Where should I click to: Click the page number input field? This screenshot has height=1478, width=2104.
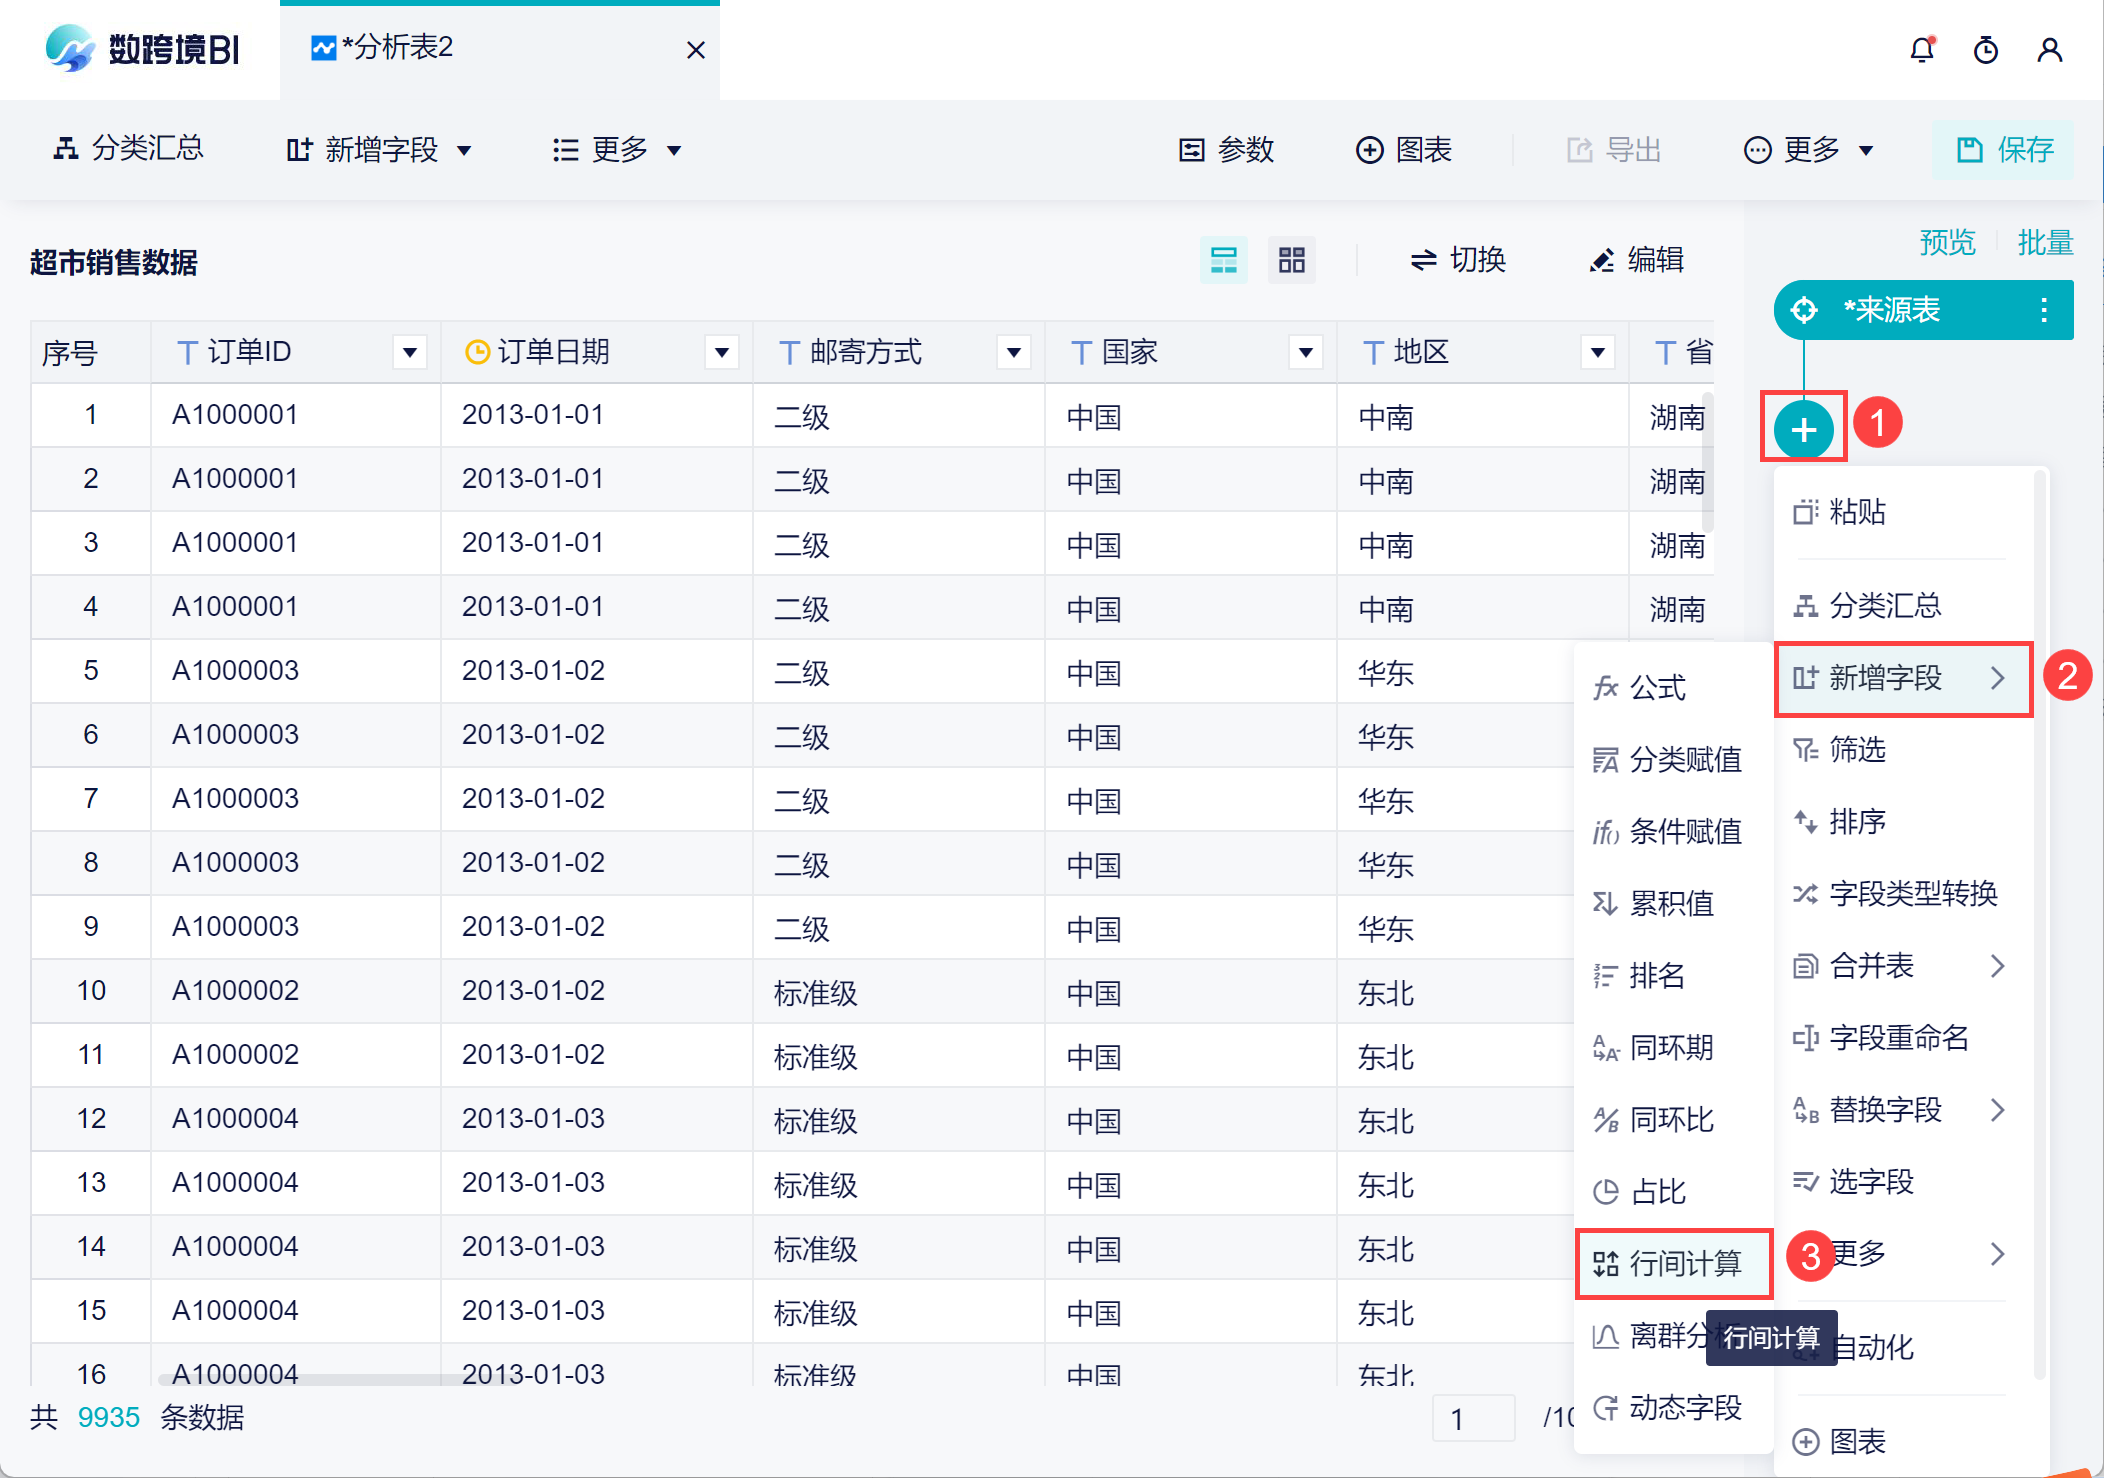1473,1418
